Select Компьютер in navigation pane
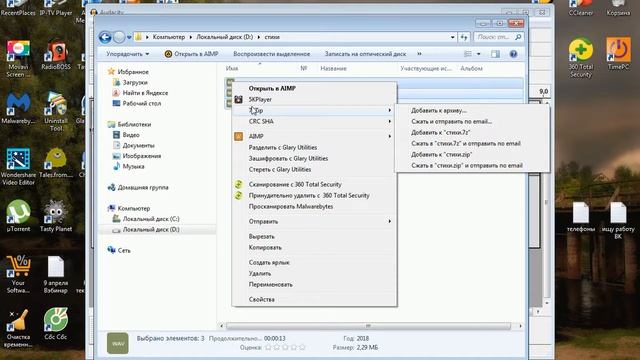 [133, 209]
